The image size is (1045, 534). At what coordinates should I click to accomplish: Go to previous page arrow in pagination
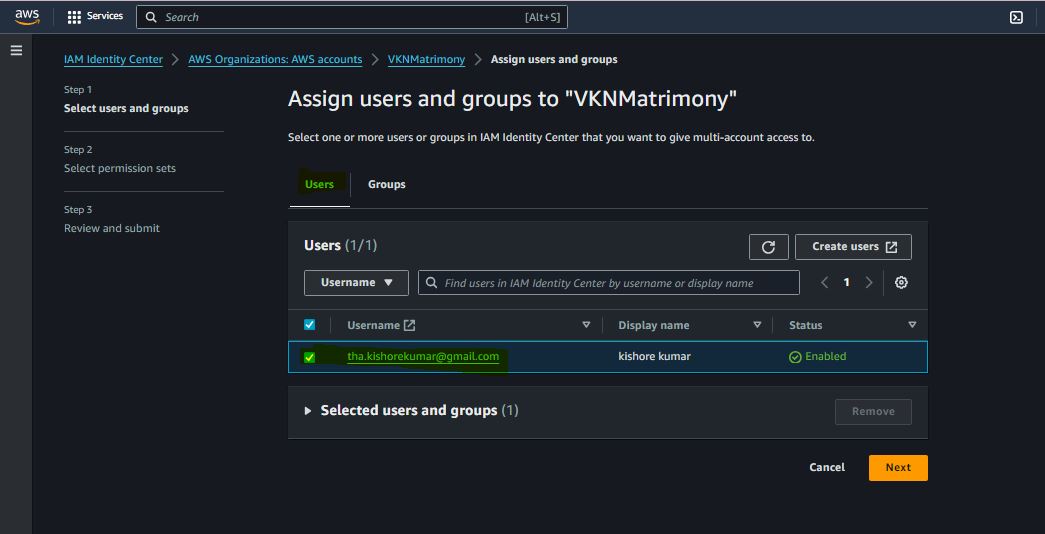pyautogui.click(x=825, y=283)
